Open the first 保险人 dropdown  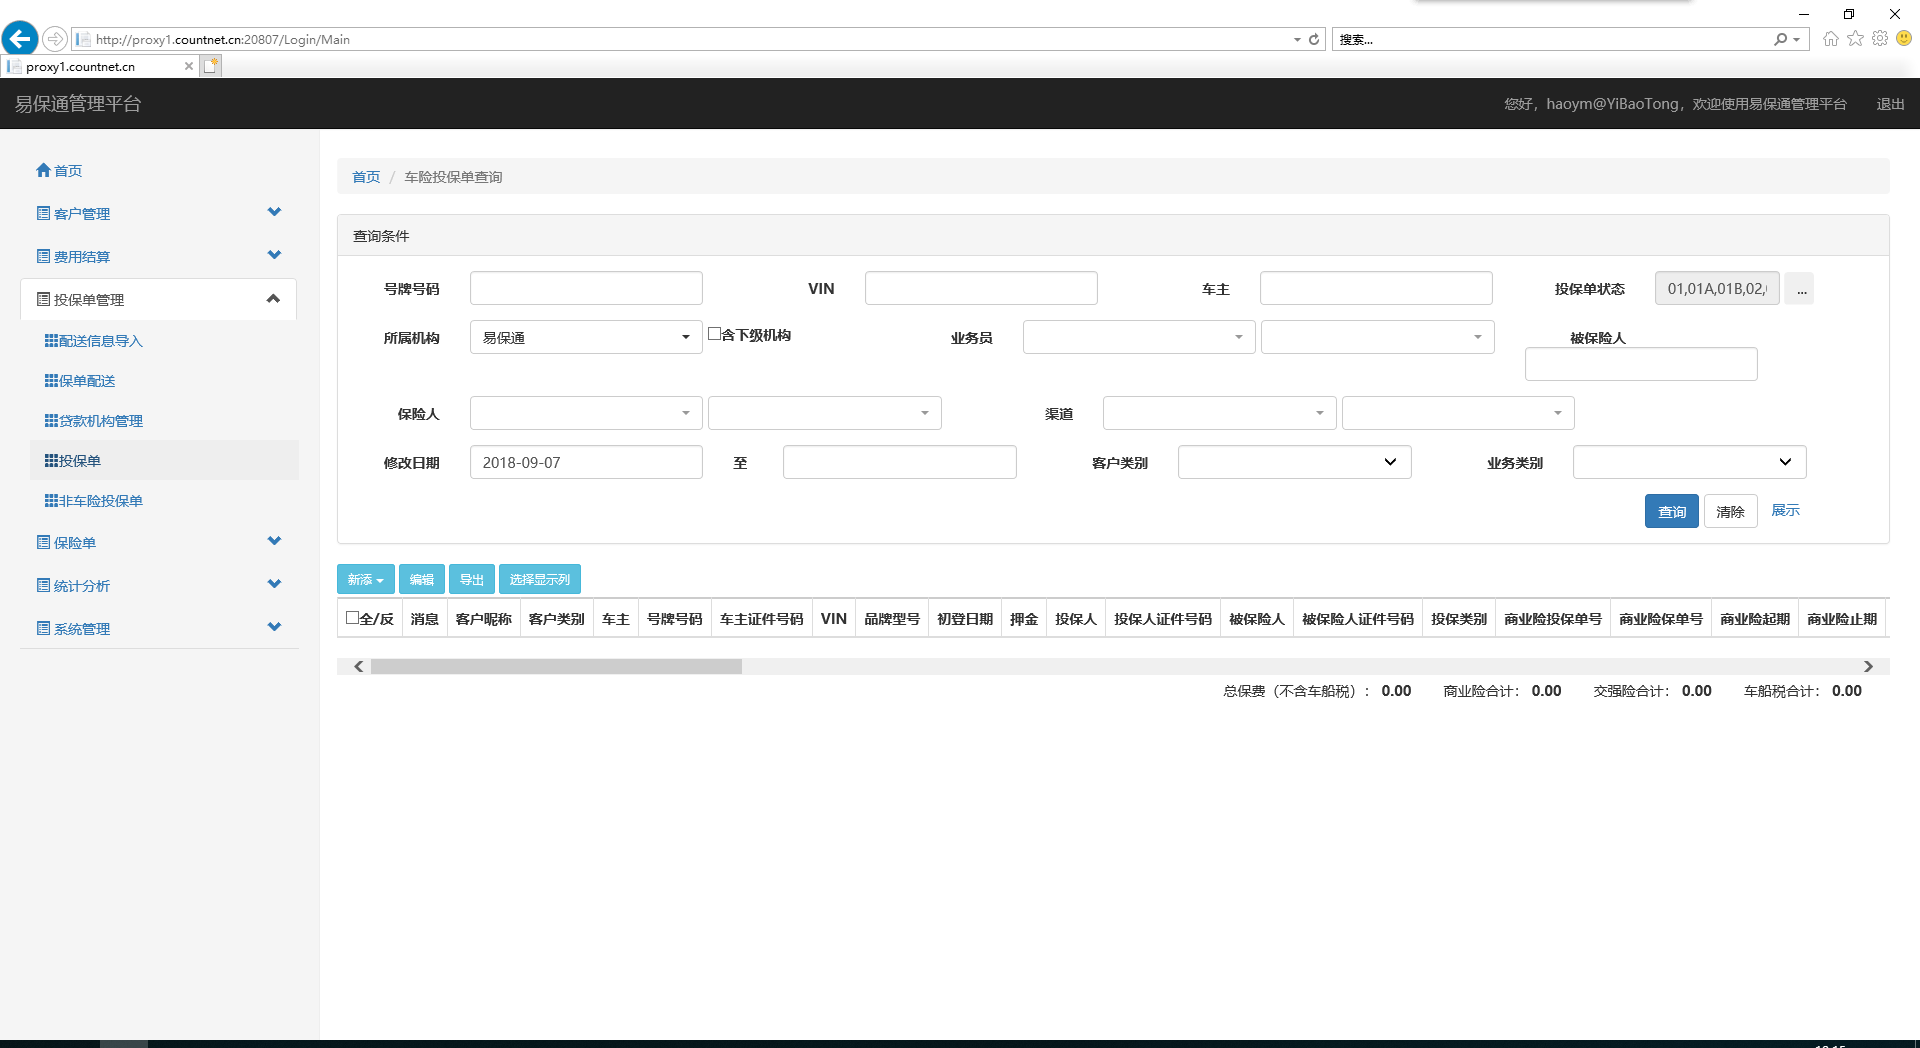click(586, 413)
